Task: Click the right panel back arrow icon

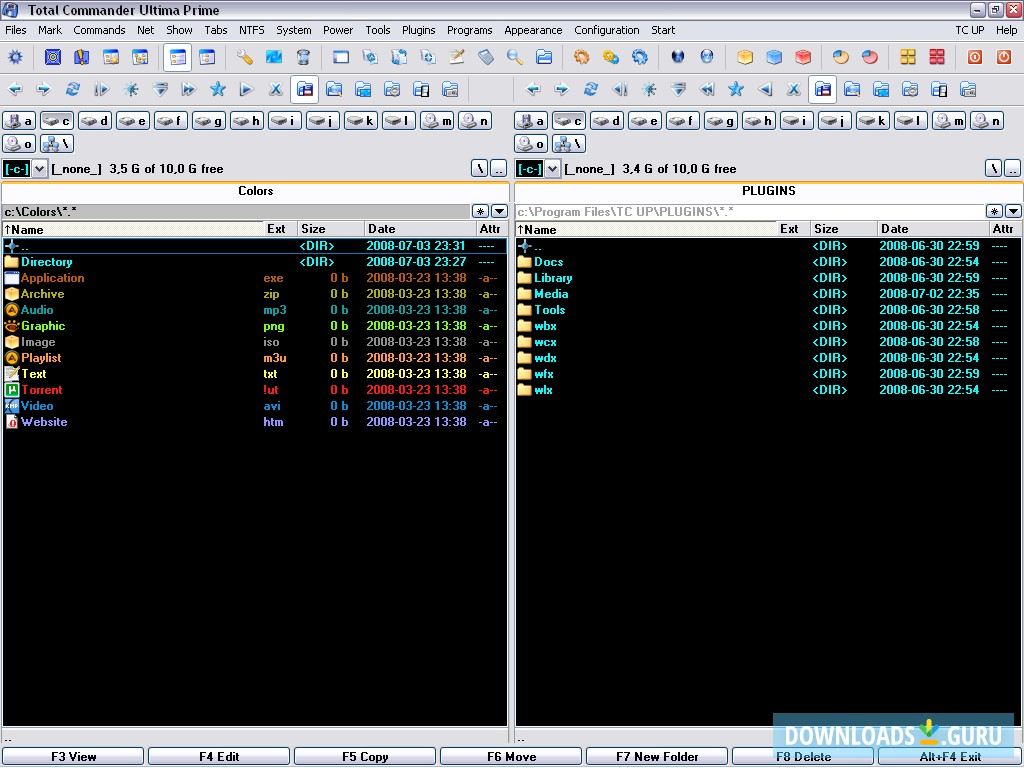Action: coord(533,90)
